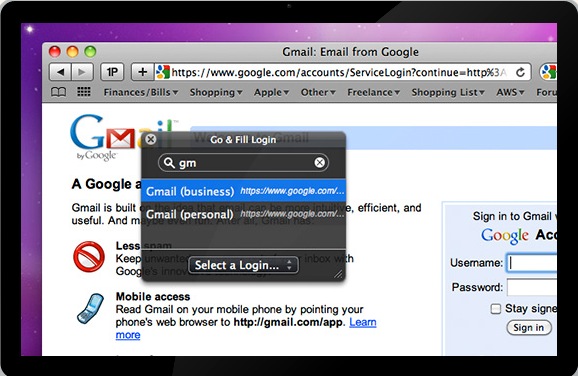Open Shopping bookmarks folder menu

[x=216, y=92]
